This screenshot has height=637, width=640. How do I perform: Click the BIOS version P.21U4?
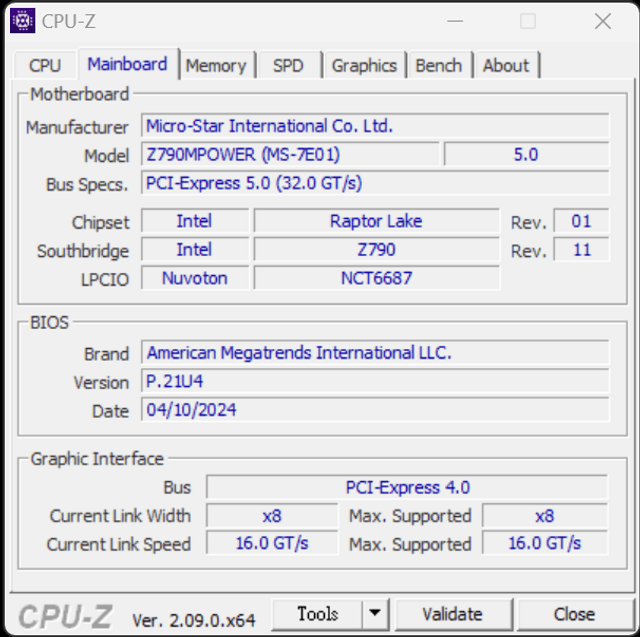coord(375,381)
